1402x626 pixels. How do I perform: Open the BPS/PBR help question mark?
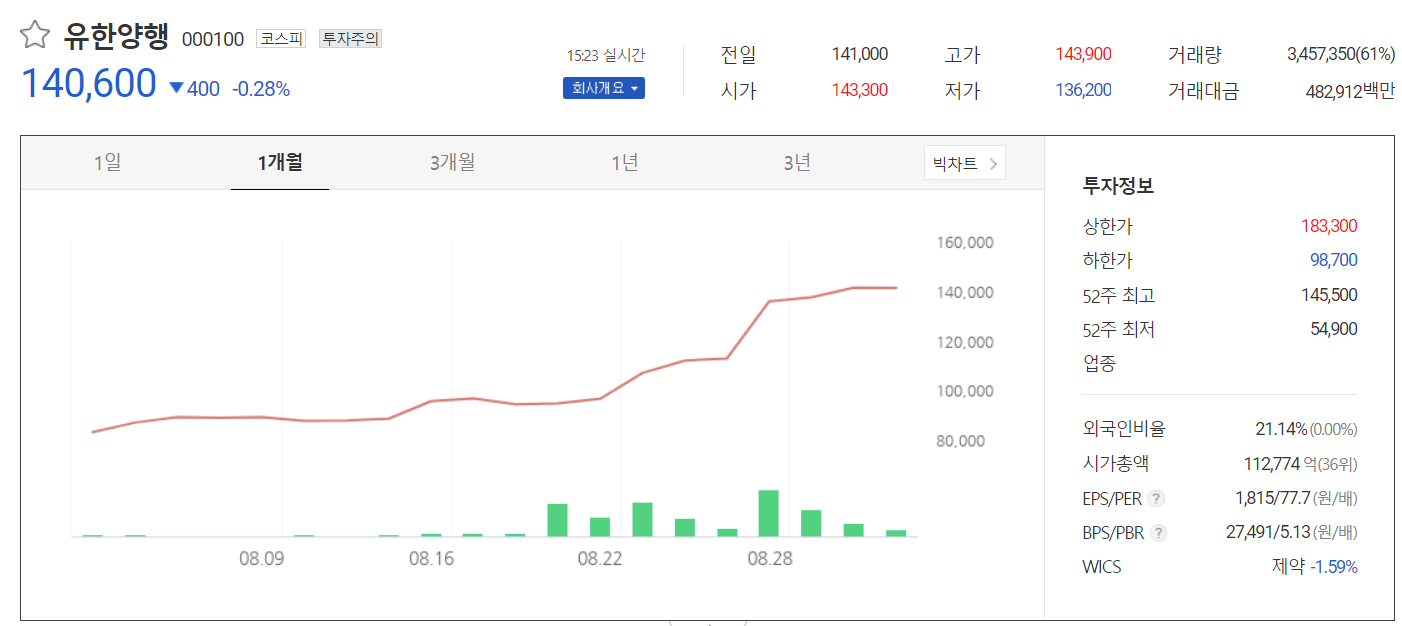[1157, 533]
